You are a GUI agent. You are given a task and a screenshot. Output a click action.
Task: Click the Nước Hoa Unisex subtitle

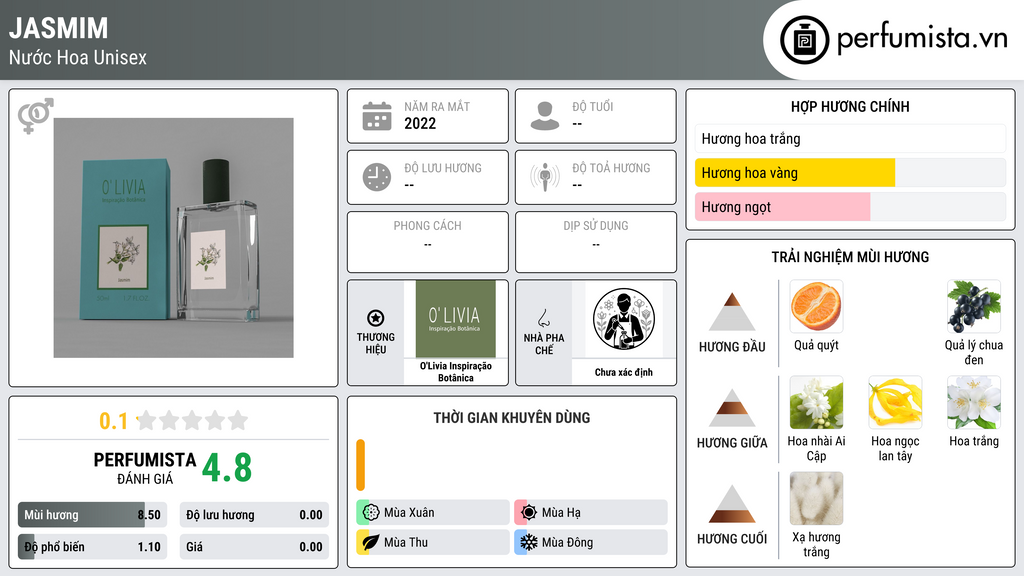(78, 57)
